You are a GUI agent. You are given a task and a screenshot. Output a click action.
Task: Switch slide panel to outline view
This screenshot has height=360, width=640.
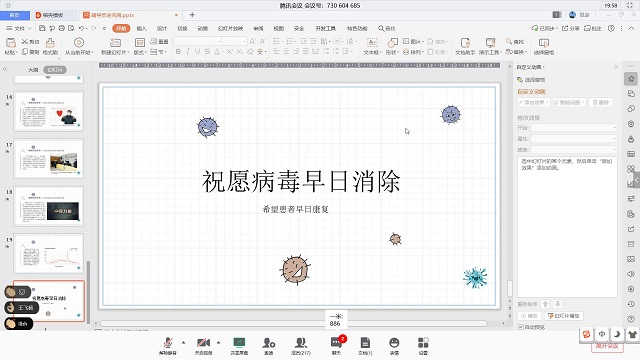(x=33, y=70)
